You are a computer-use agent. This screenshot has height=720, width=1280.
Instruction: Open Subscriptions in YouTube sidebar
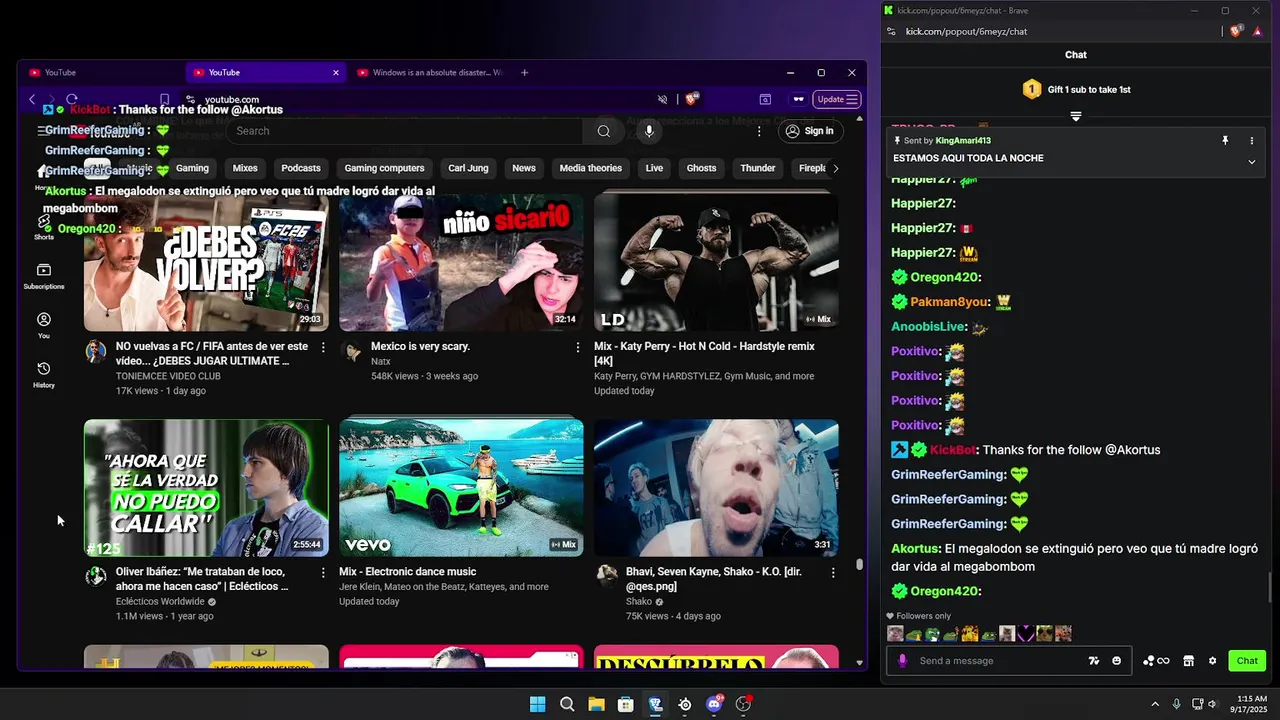pos(44,276)
